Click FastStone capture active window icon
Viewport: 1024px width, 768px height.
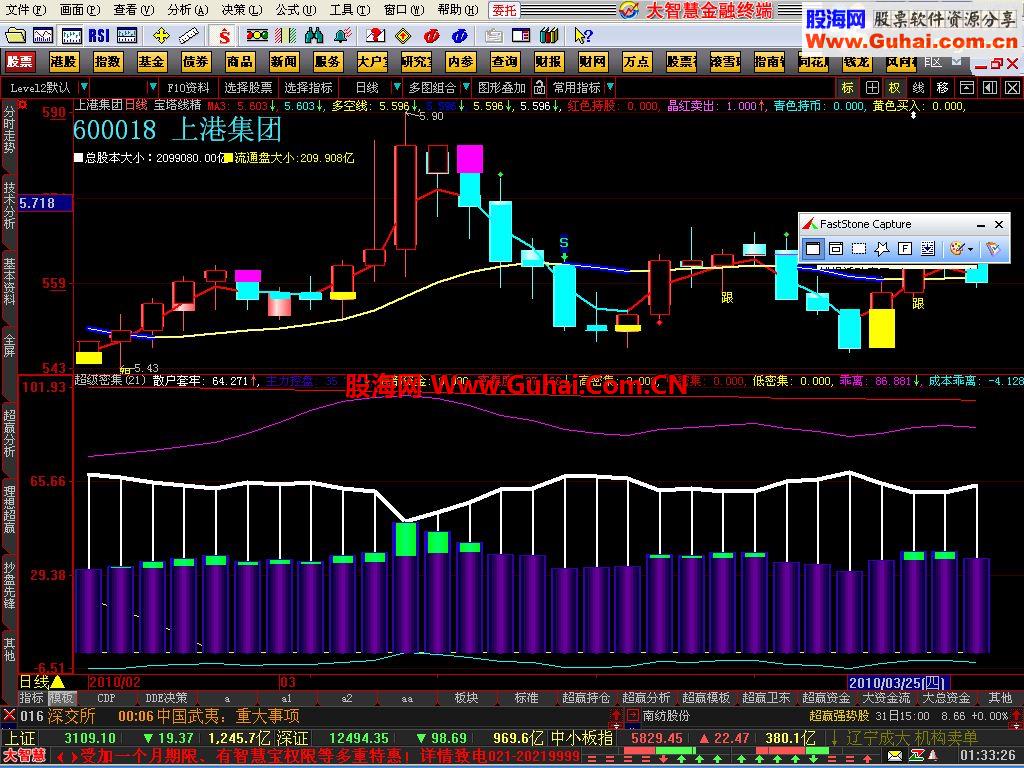click(812, 249)
